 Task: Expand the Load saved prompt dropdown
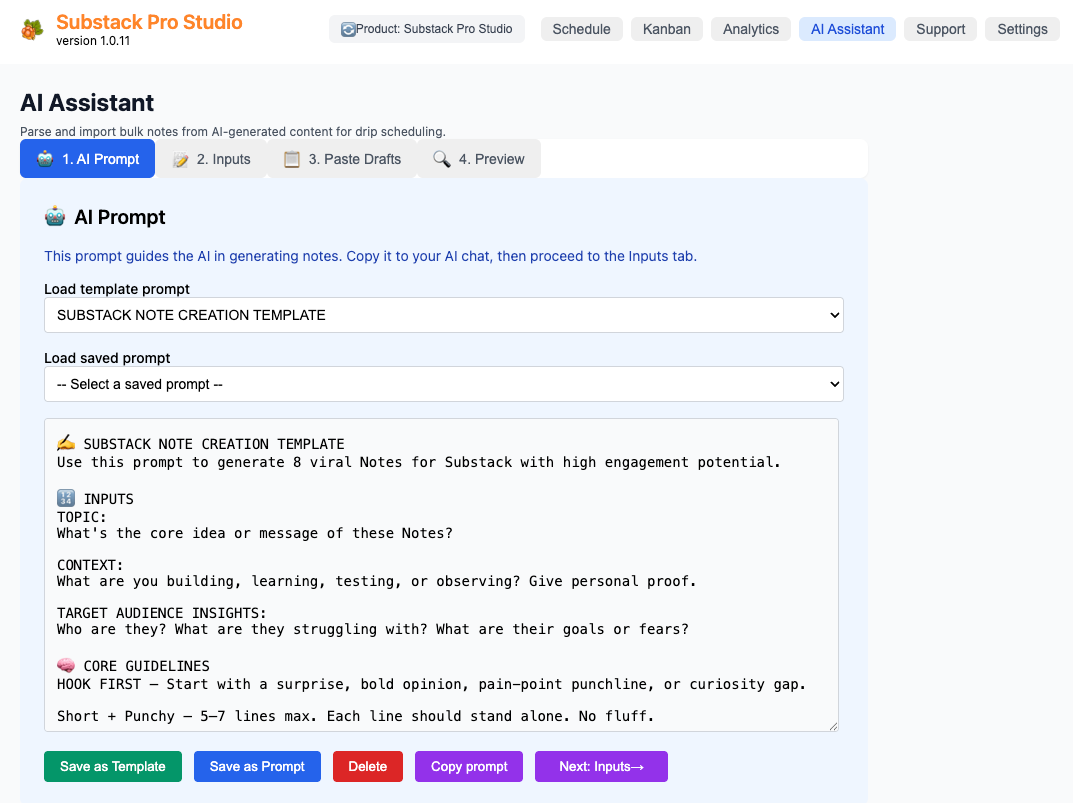pyautogui.click(x=443, y=384)
